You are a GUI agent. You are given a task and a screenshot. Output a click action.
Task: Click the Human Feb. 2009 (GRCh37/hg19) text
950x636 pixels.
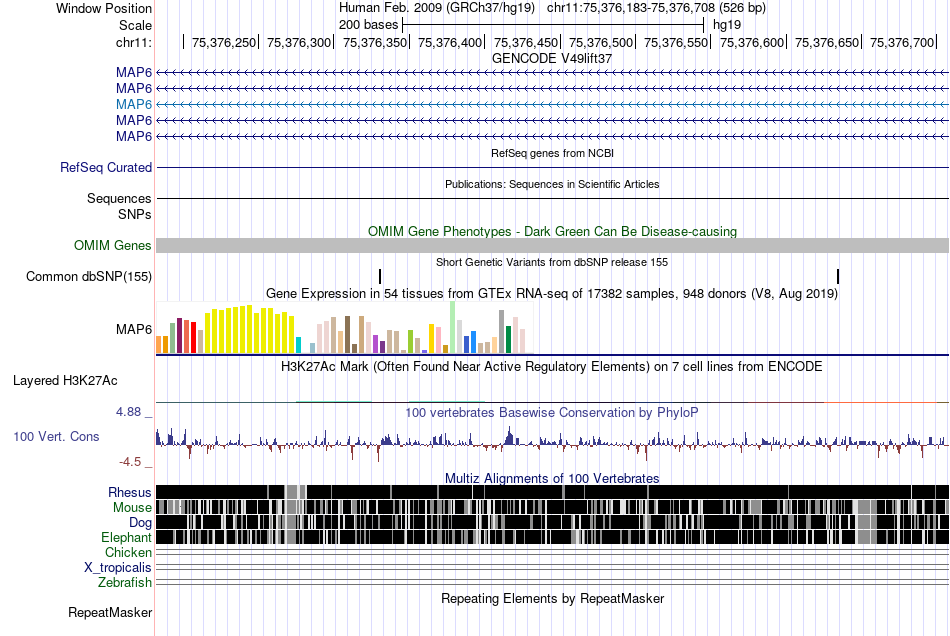pos(437,8)
